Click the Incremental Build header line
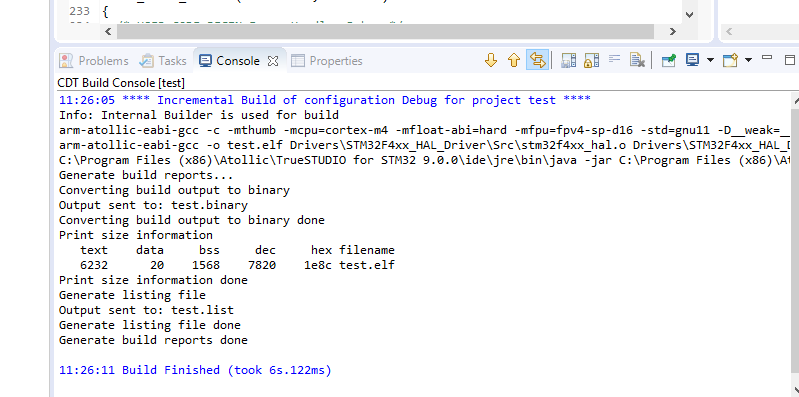 click(x=325, y=100)
